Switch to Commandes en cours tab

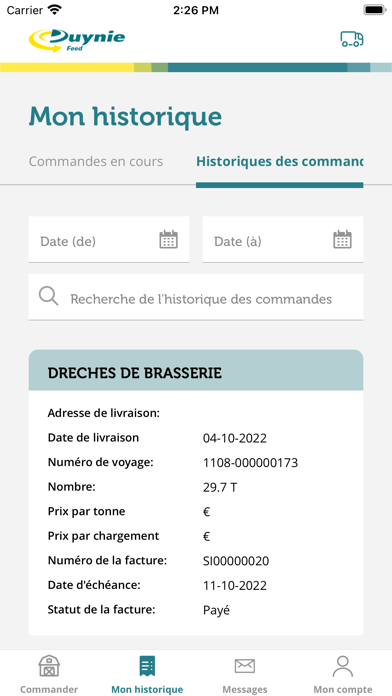coord(96,162)
